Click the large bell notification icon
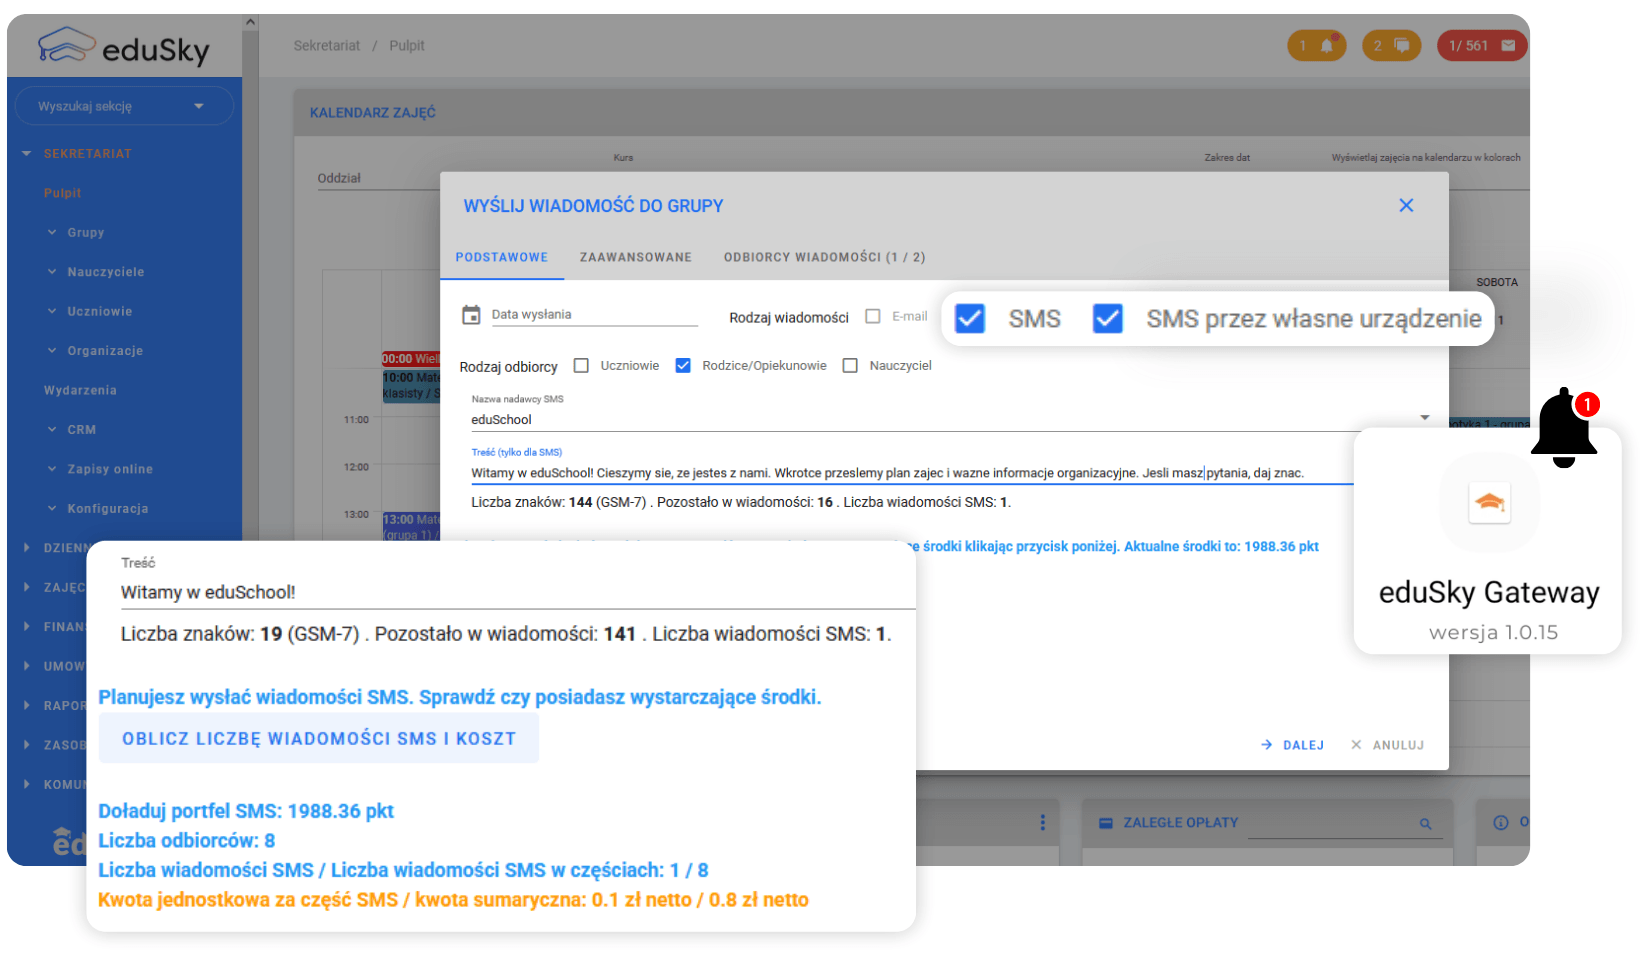The image size is (1648, 971). [x=1563, y=428]
